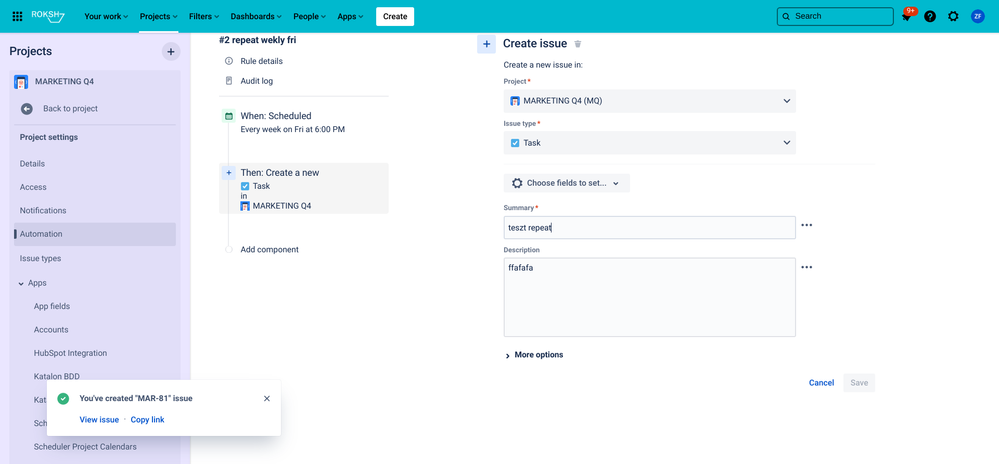
Task: Open the People menu
Action: (310, 17)
